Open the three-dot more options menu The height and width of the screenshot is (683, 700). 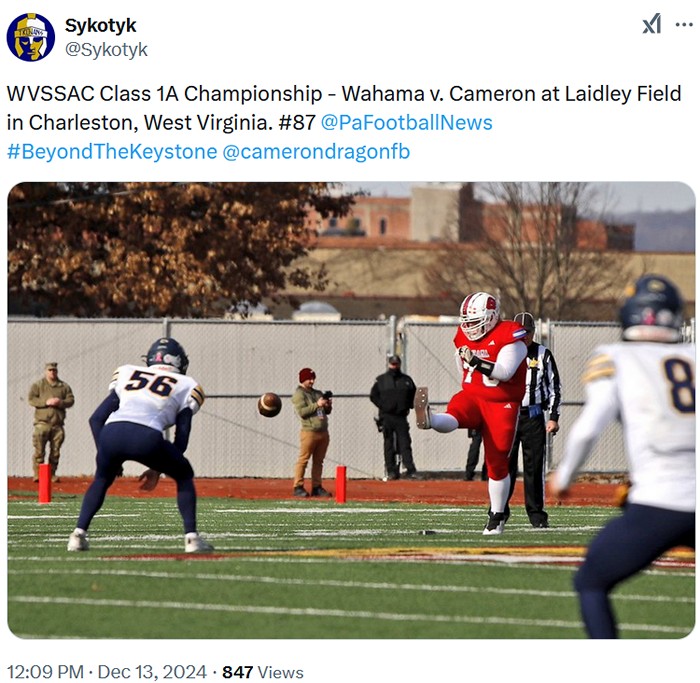click(x=683, y=25)
